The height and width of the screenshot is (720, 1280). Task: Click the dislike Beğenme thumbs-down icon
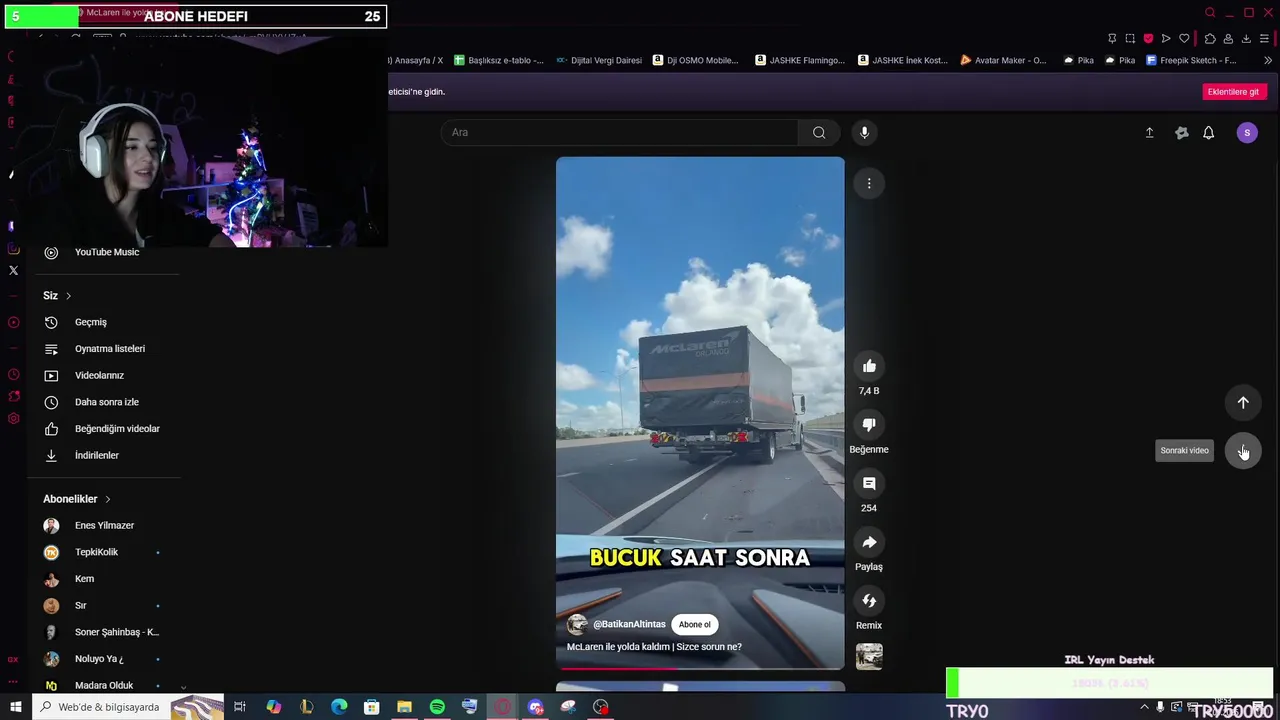(x=869, y=425)
